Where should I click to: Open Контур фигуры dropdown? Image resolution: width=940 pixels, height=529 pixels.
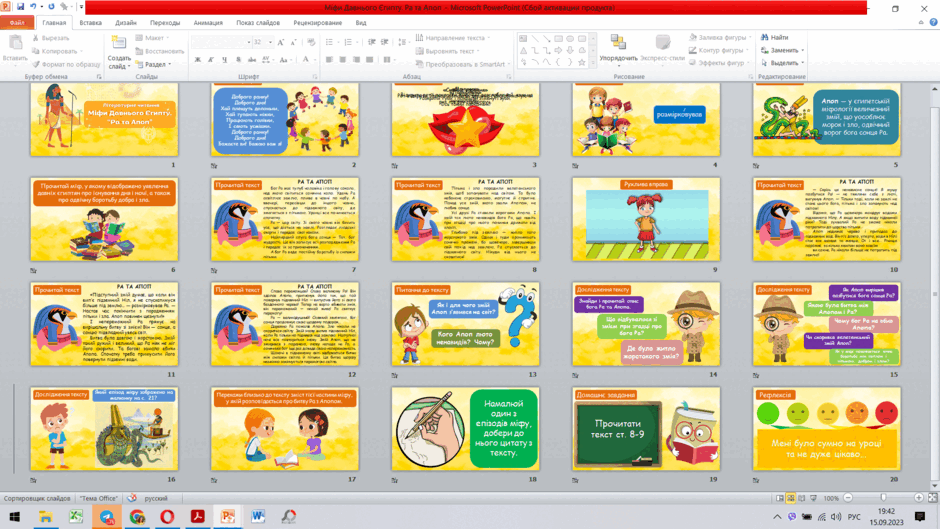[719, 50]
